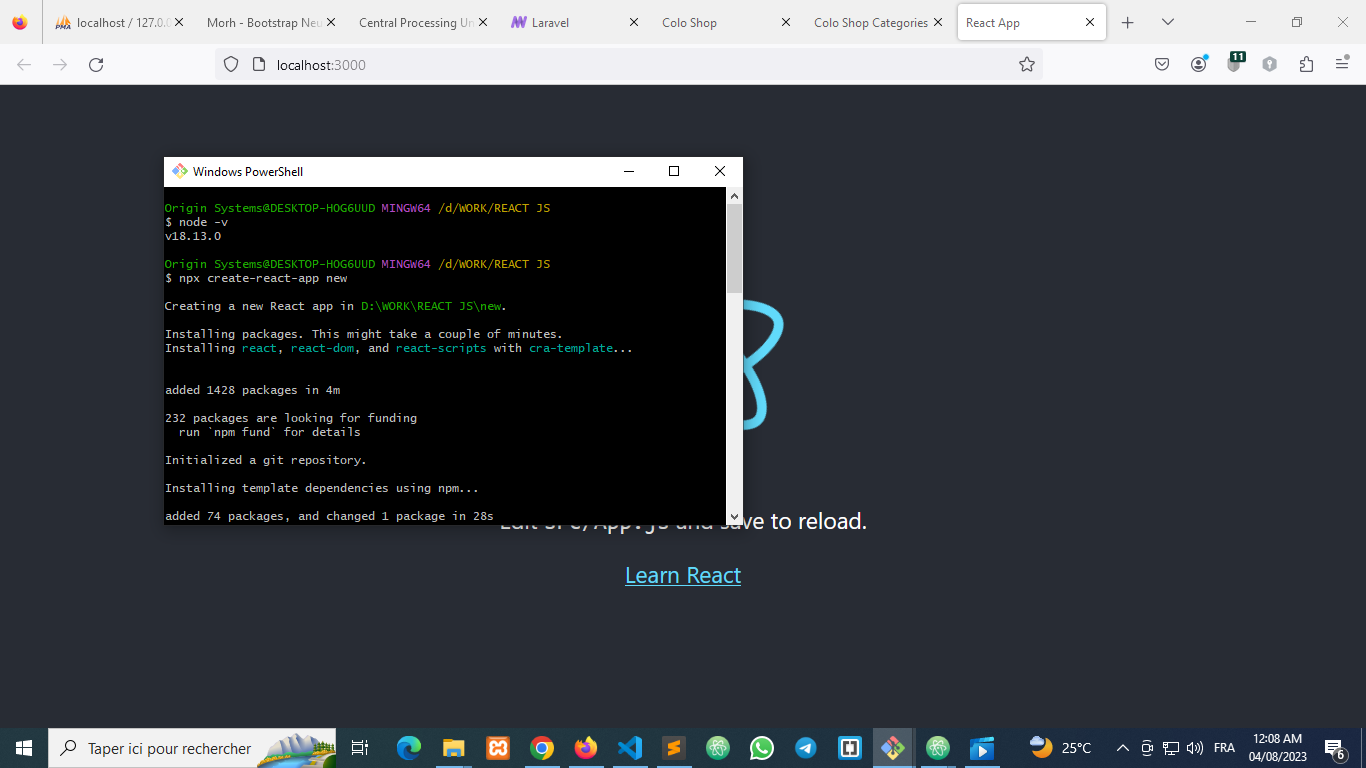Open a new browser tab

tap(1128, 22)
